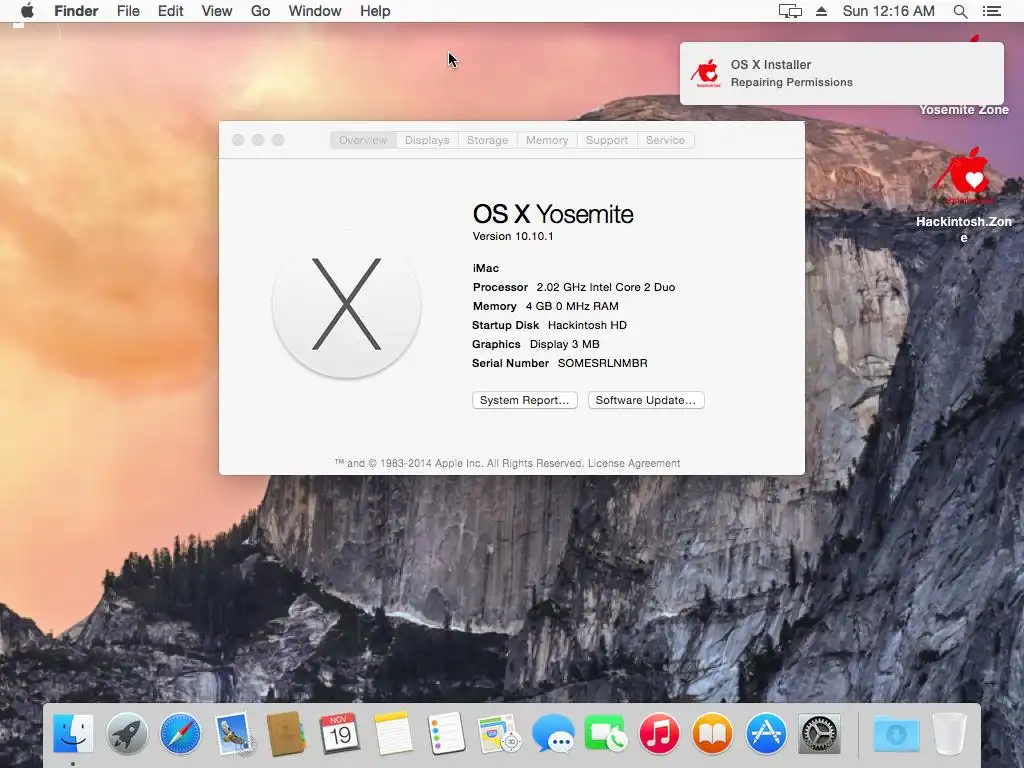Viewport: 1024px width, 768px height.
Task: Open the Window menu
Action: point(315,11)
